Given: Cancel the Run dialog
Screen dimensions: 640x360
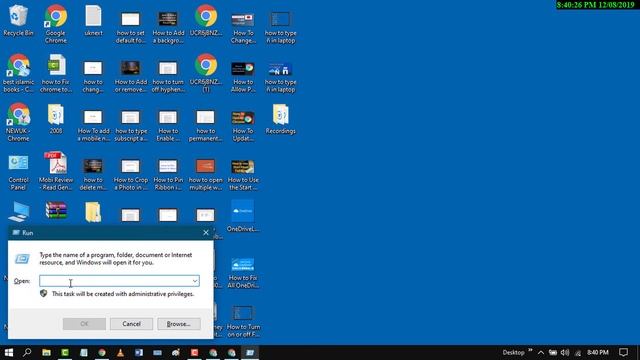Looking at the screenshot, I should [131, 324].
